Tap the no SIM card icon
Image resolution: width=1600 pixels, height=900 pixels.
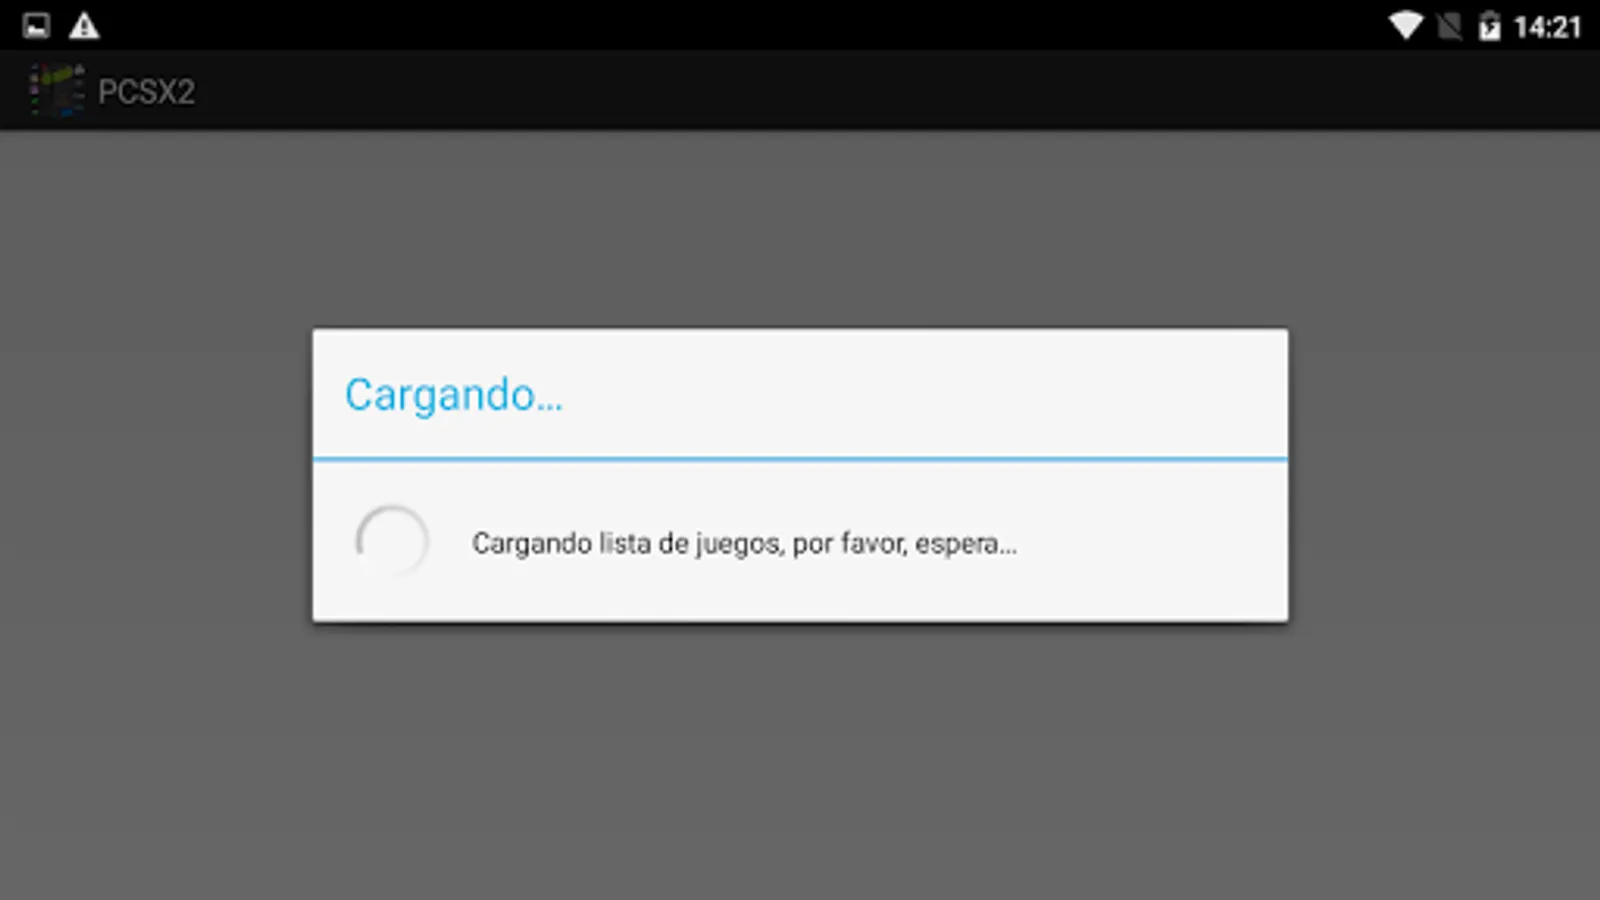pyautogui.click(x=1449, y=26)
